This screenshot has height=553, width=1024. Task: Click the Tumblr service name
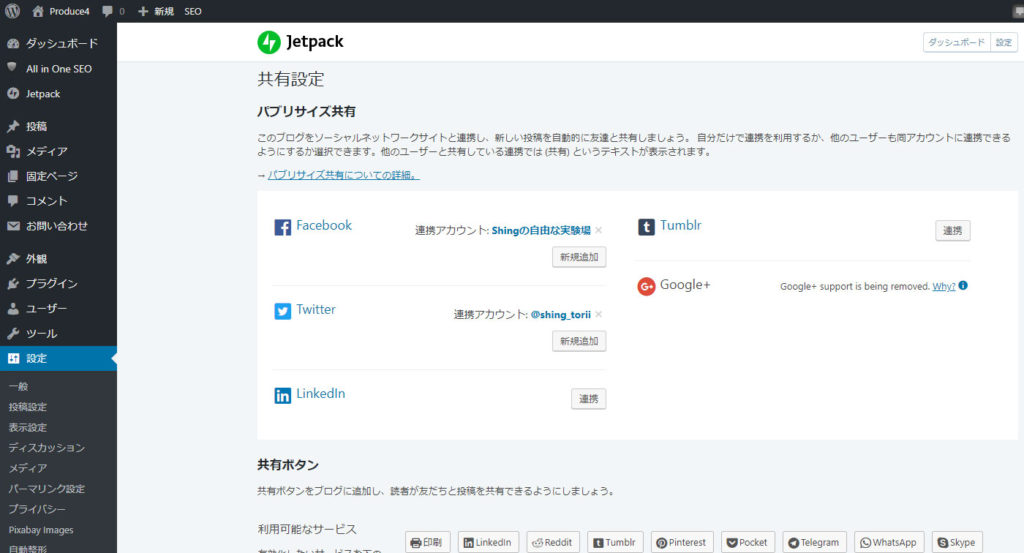pos(680,225)
